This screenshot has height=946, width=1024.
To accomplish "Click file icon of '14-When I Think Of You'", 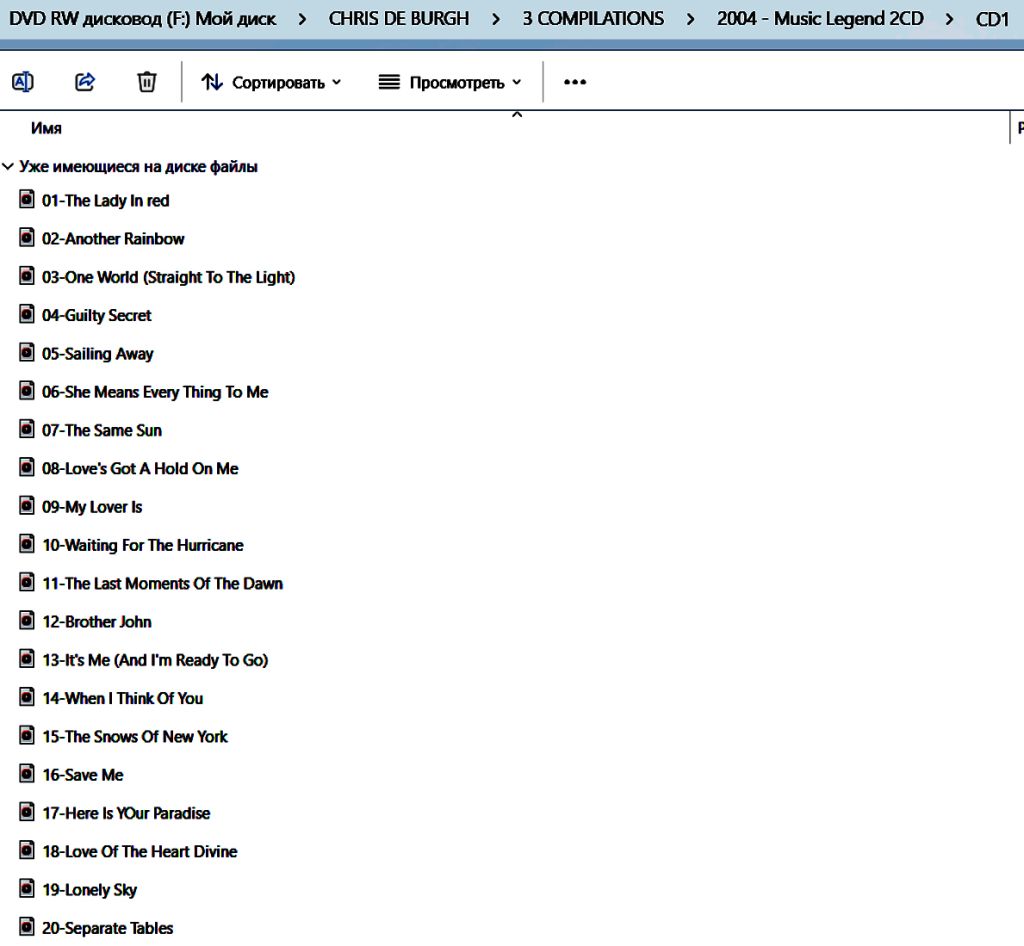I will point(26,697).
